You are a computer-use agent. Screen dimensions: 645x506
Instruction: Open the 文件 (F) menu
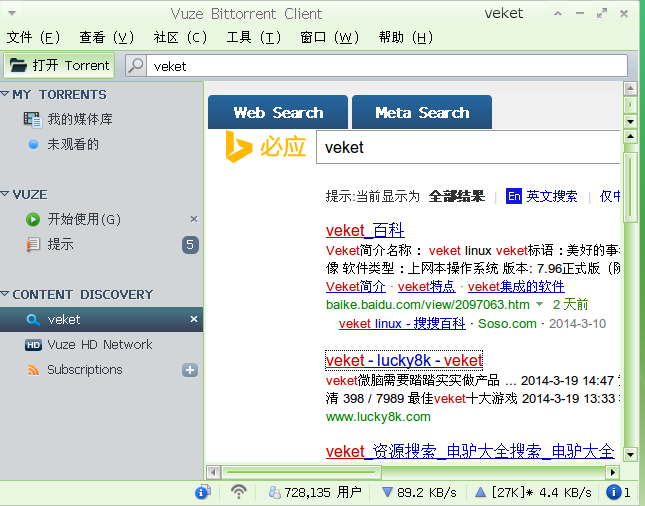pos(33,38)
